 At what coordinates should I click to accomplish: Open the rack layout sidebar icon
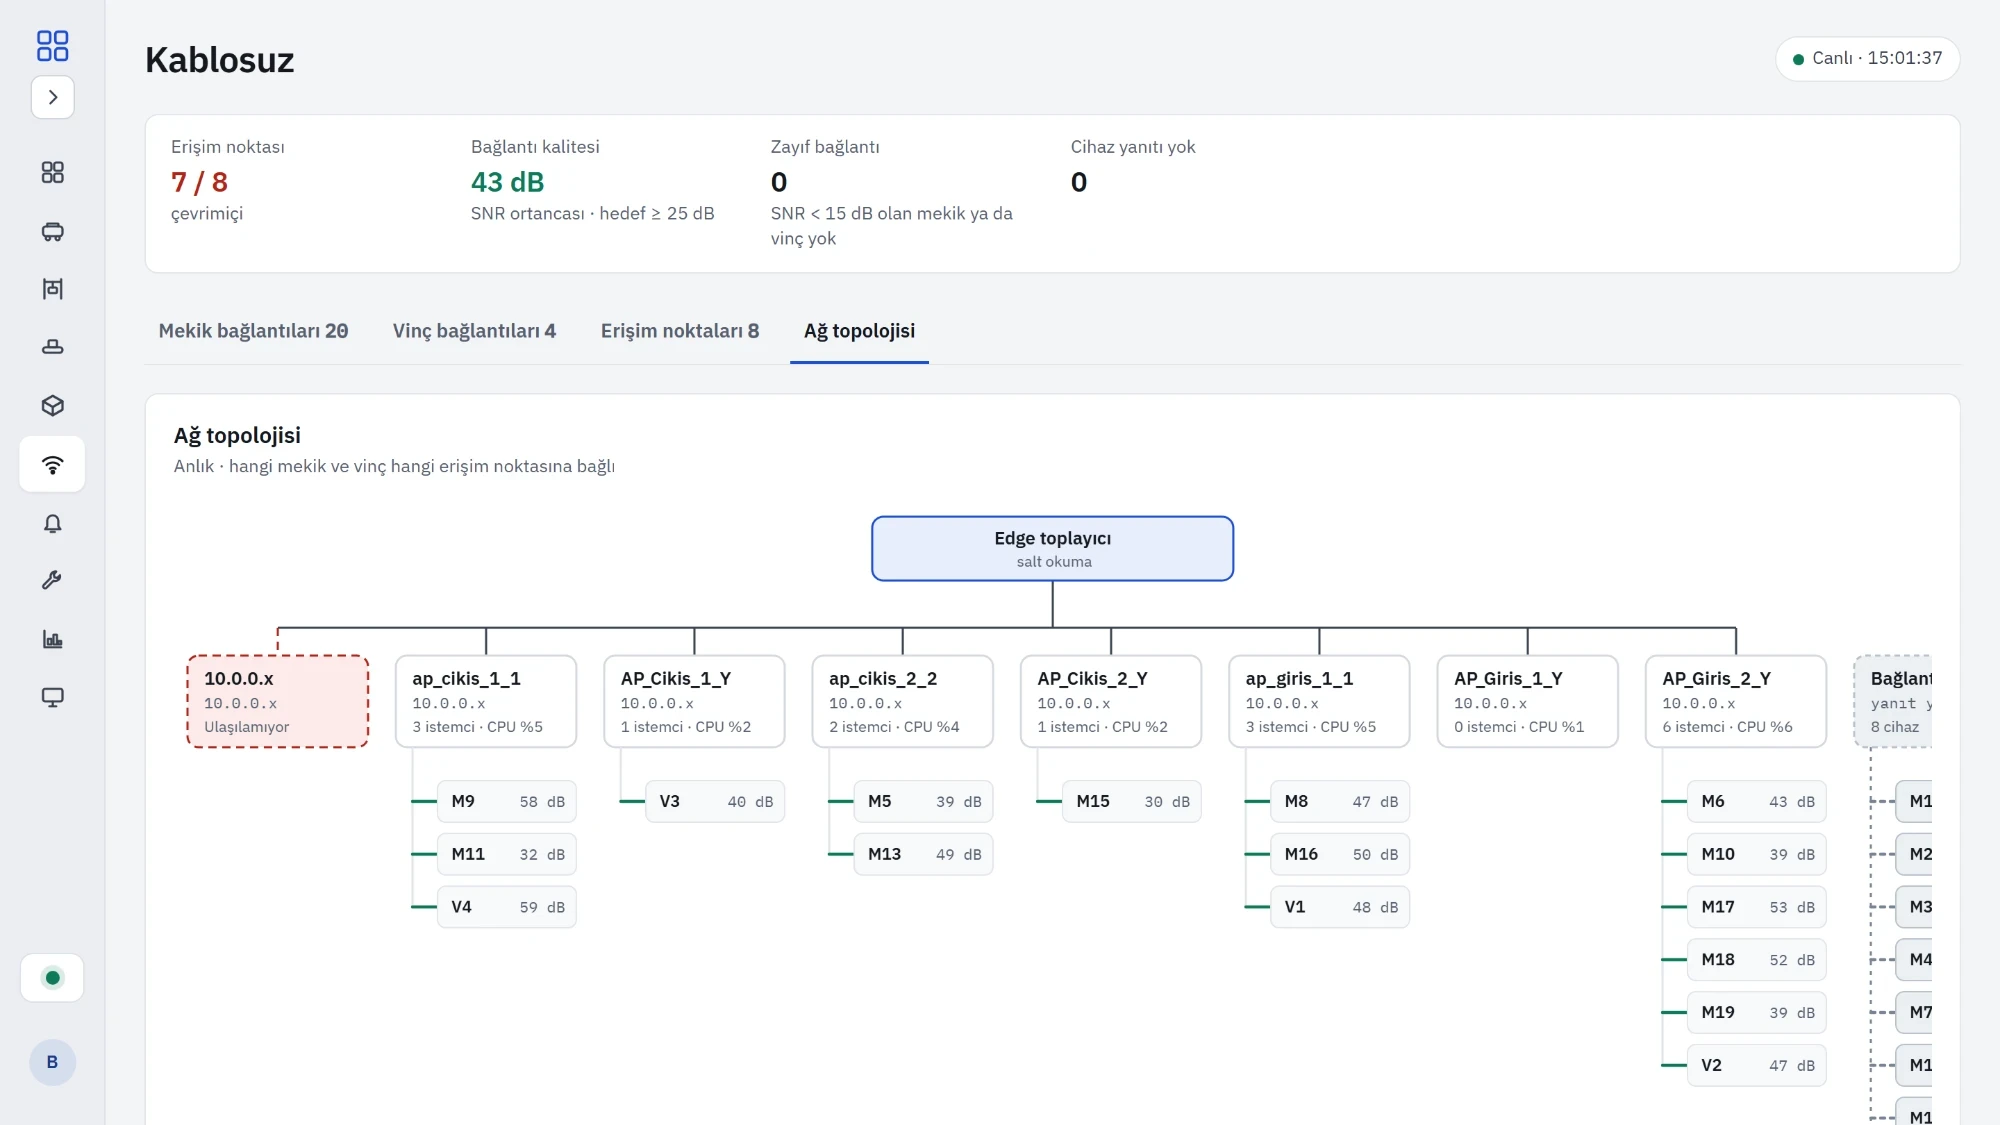[x=53, y=289]
